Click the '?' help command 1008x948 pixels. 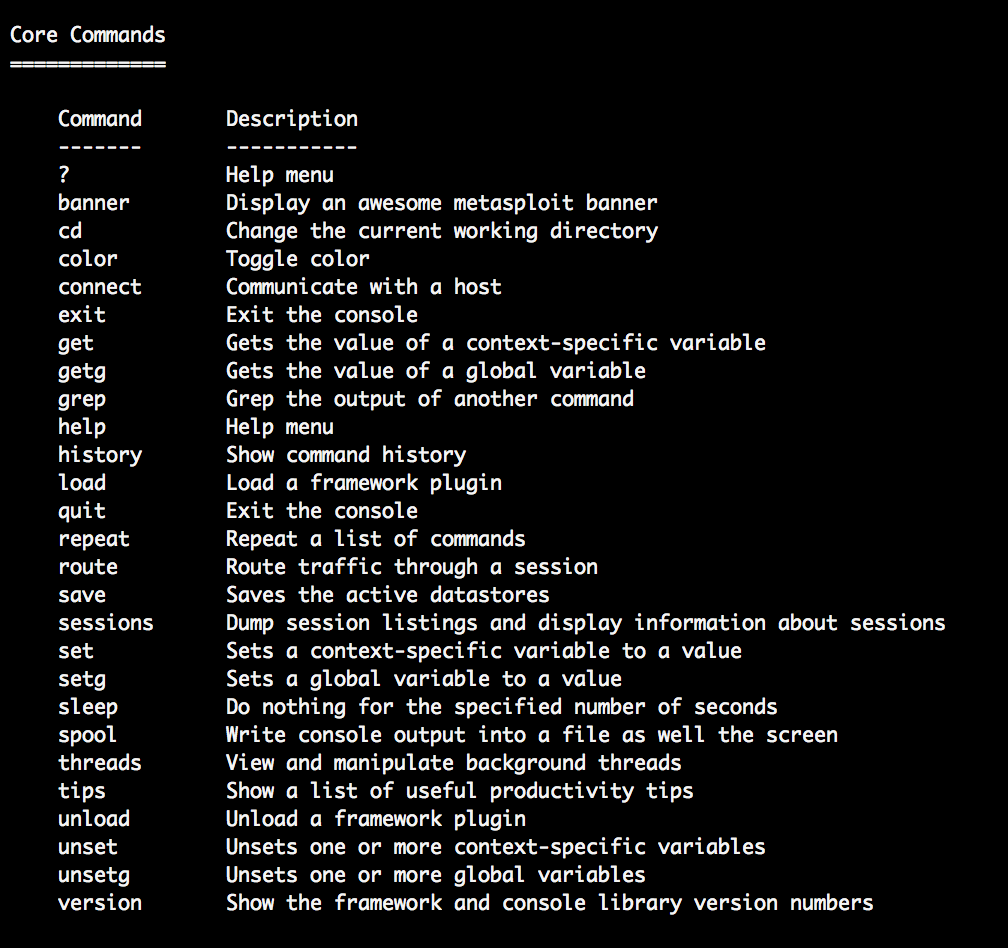[64, 175]
